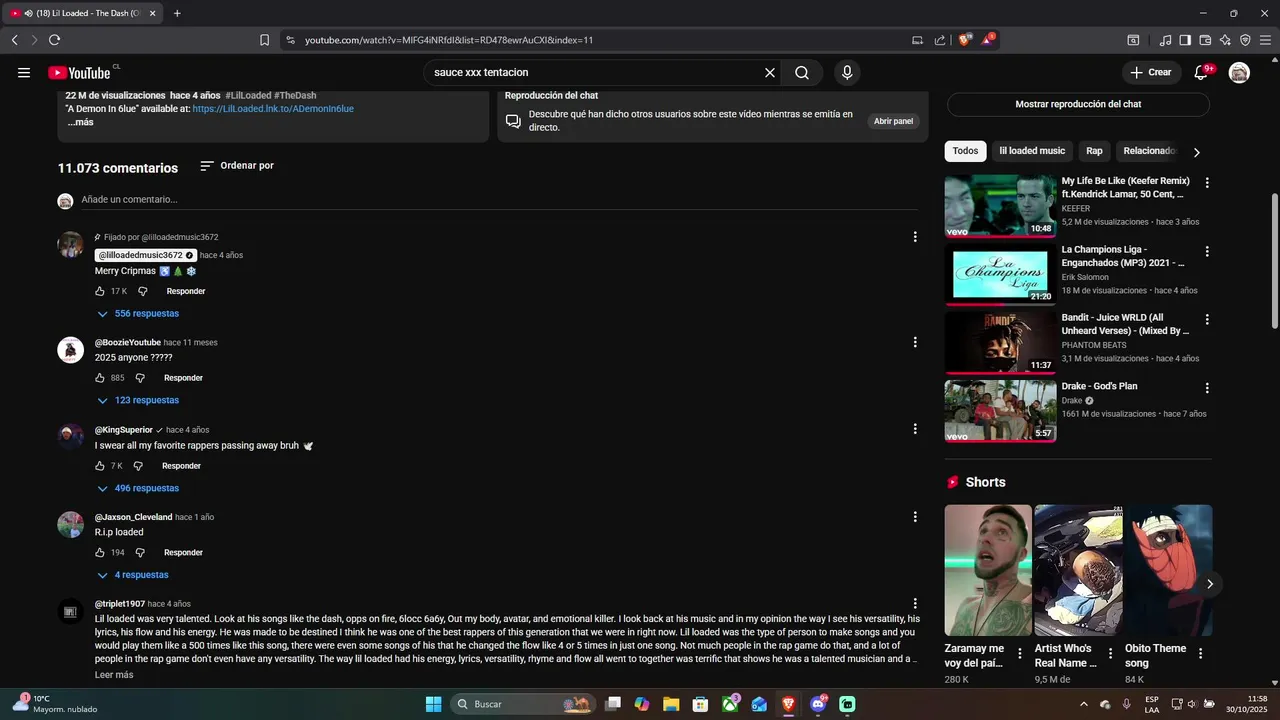Open options menu for KingSuperior comment
Image resolution: width=1280 pixels, height=720 pixels.
(914, 429)
